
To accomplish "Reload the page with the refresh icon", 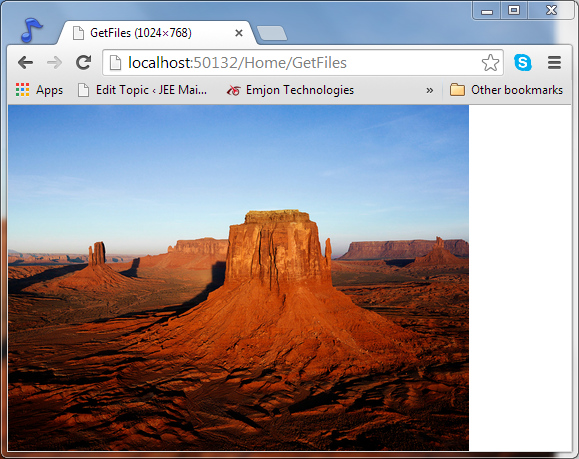I will pos(83,62).
